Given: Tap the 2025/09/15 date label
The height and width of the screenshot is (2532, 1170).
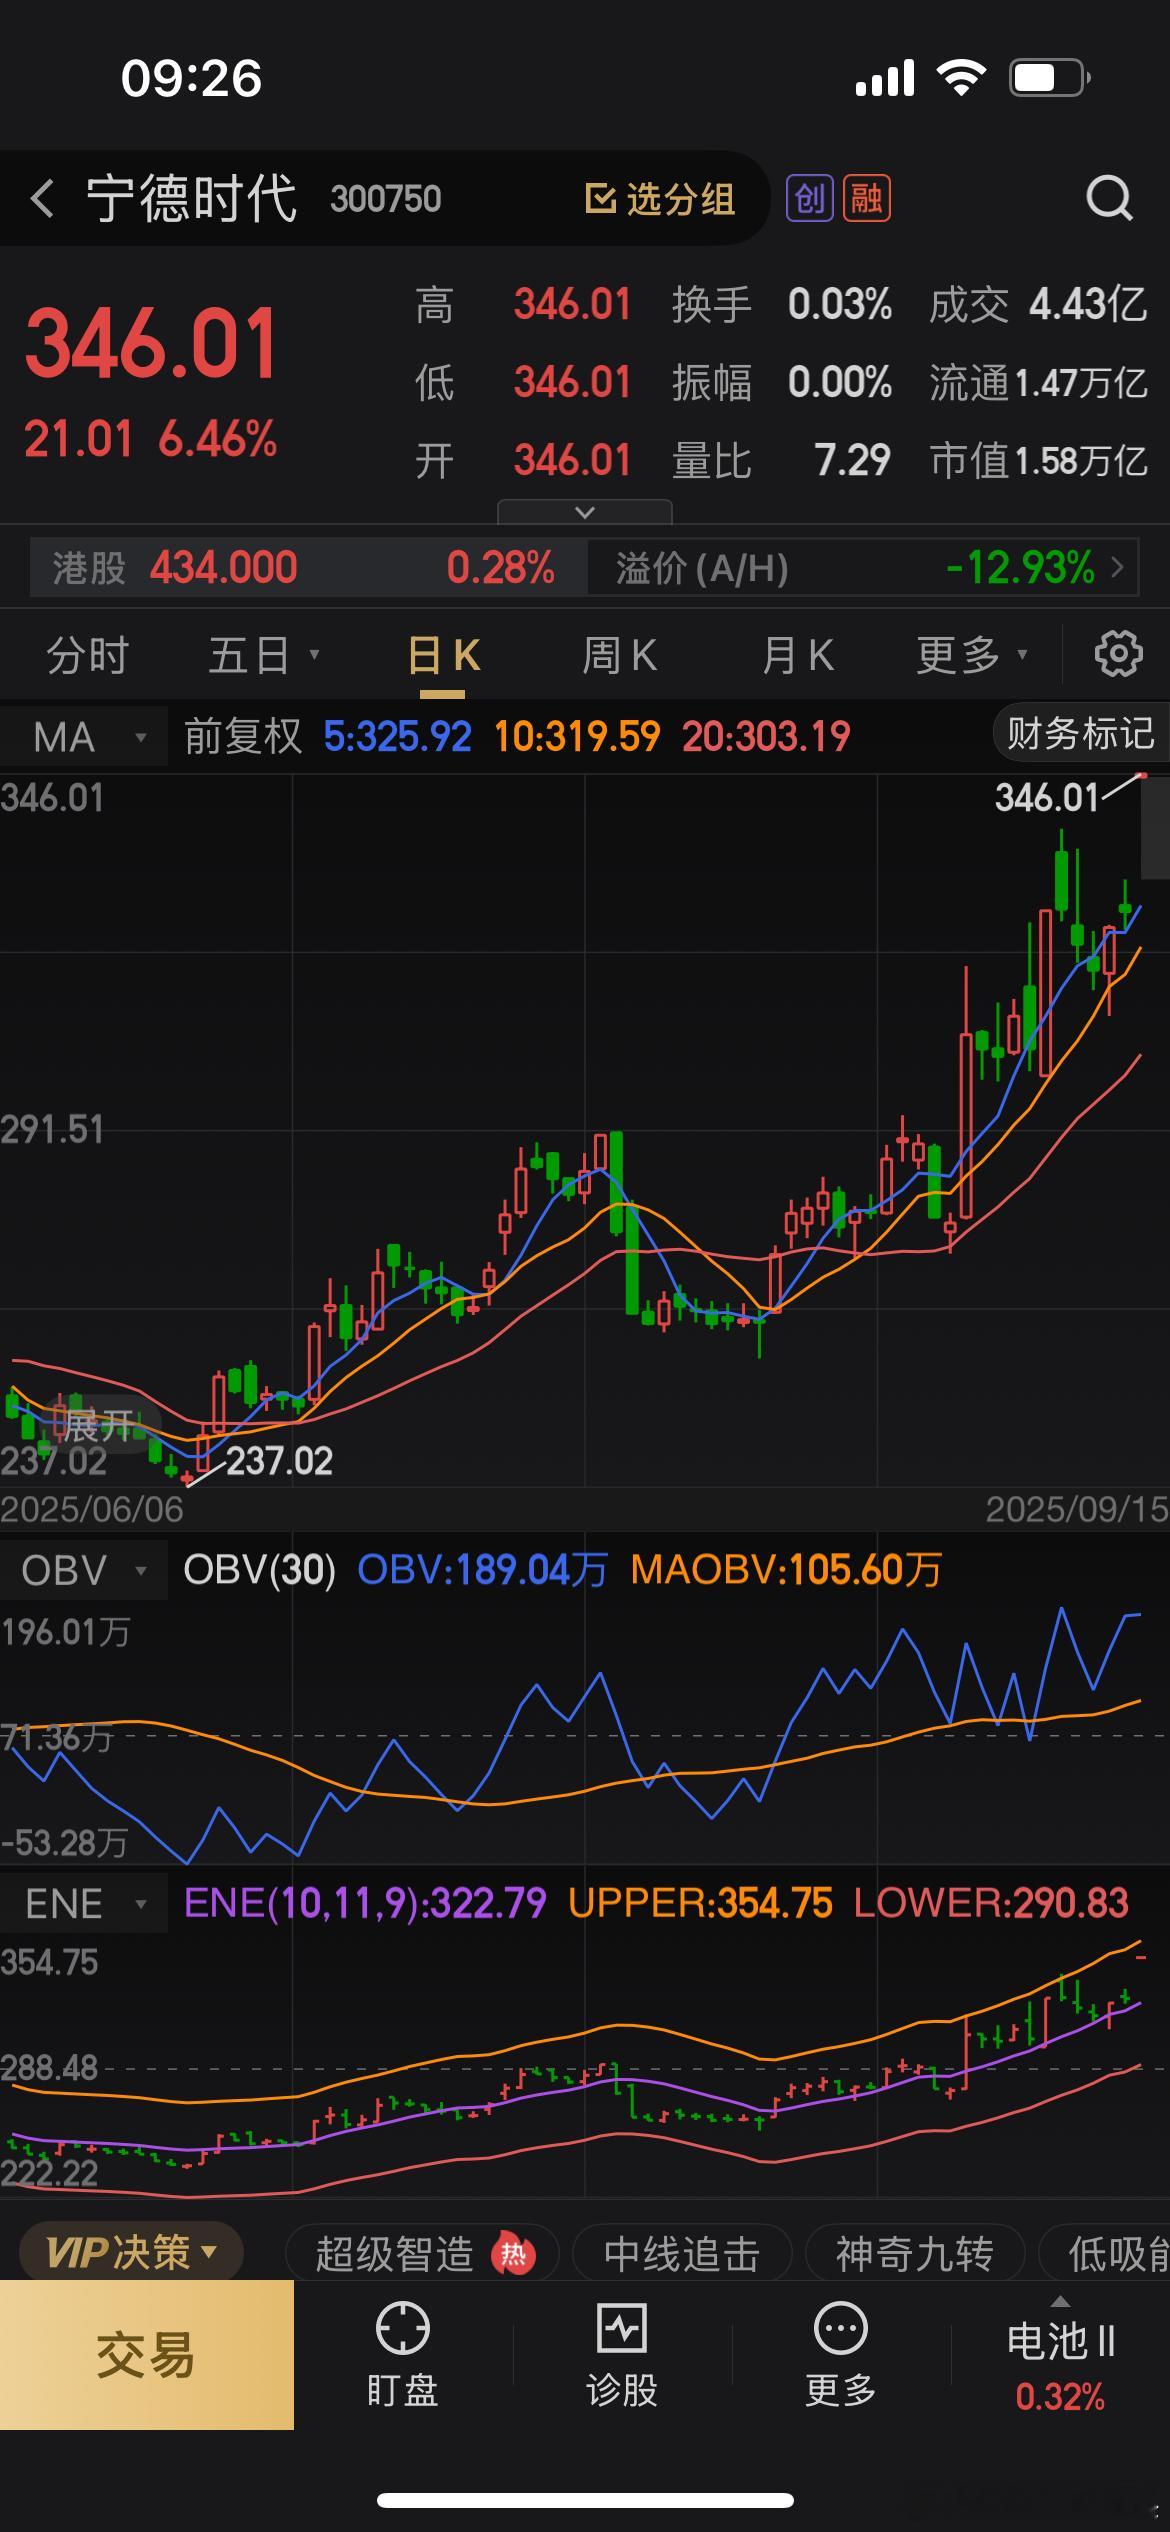Looking at the screenshot, I should coord(1077,1509).
